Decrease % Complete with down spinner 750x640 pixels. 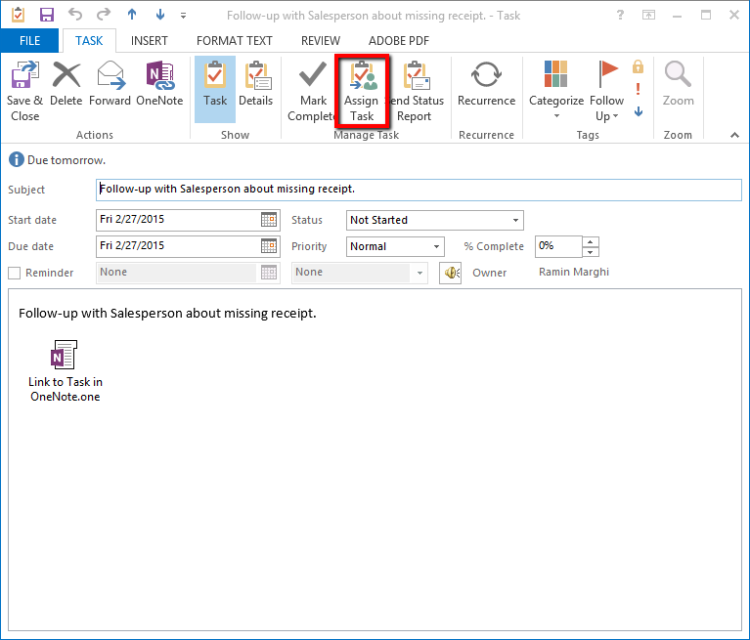pos(591,252)
